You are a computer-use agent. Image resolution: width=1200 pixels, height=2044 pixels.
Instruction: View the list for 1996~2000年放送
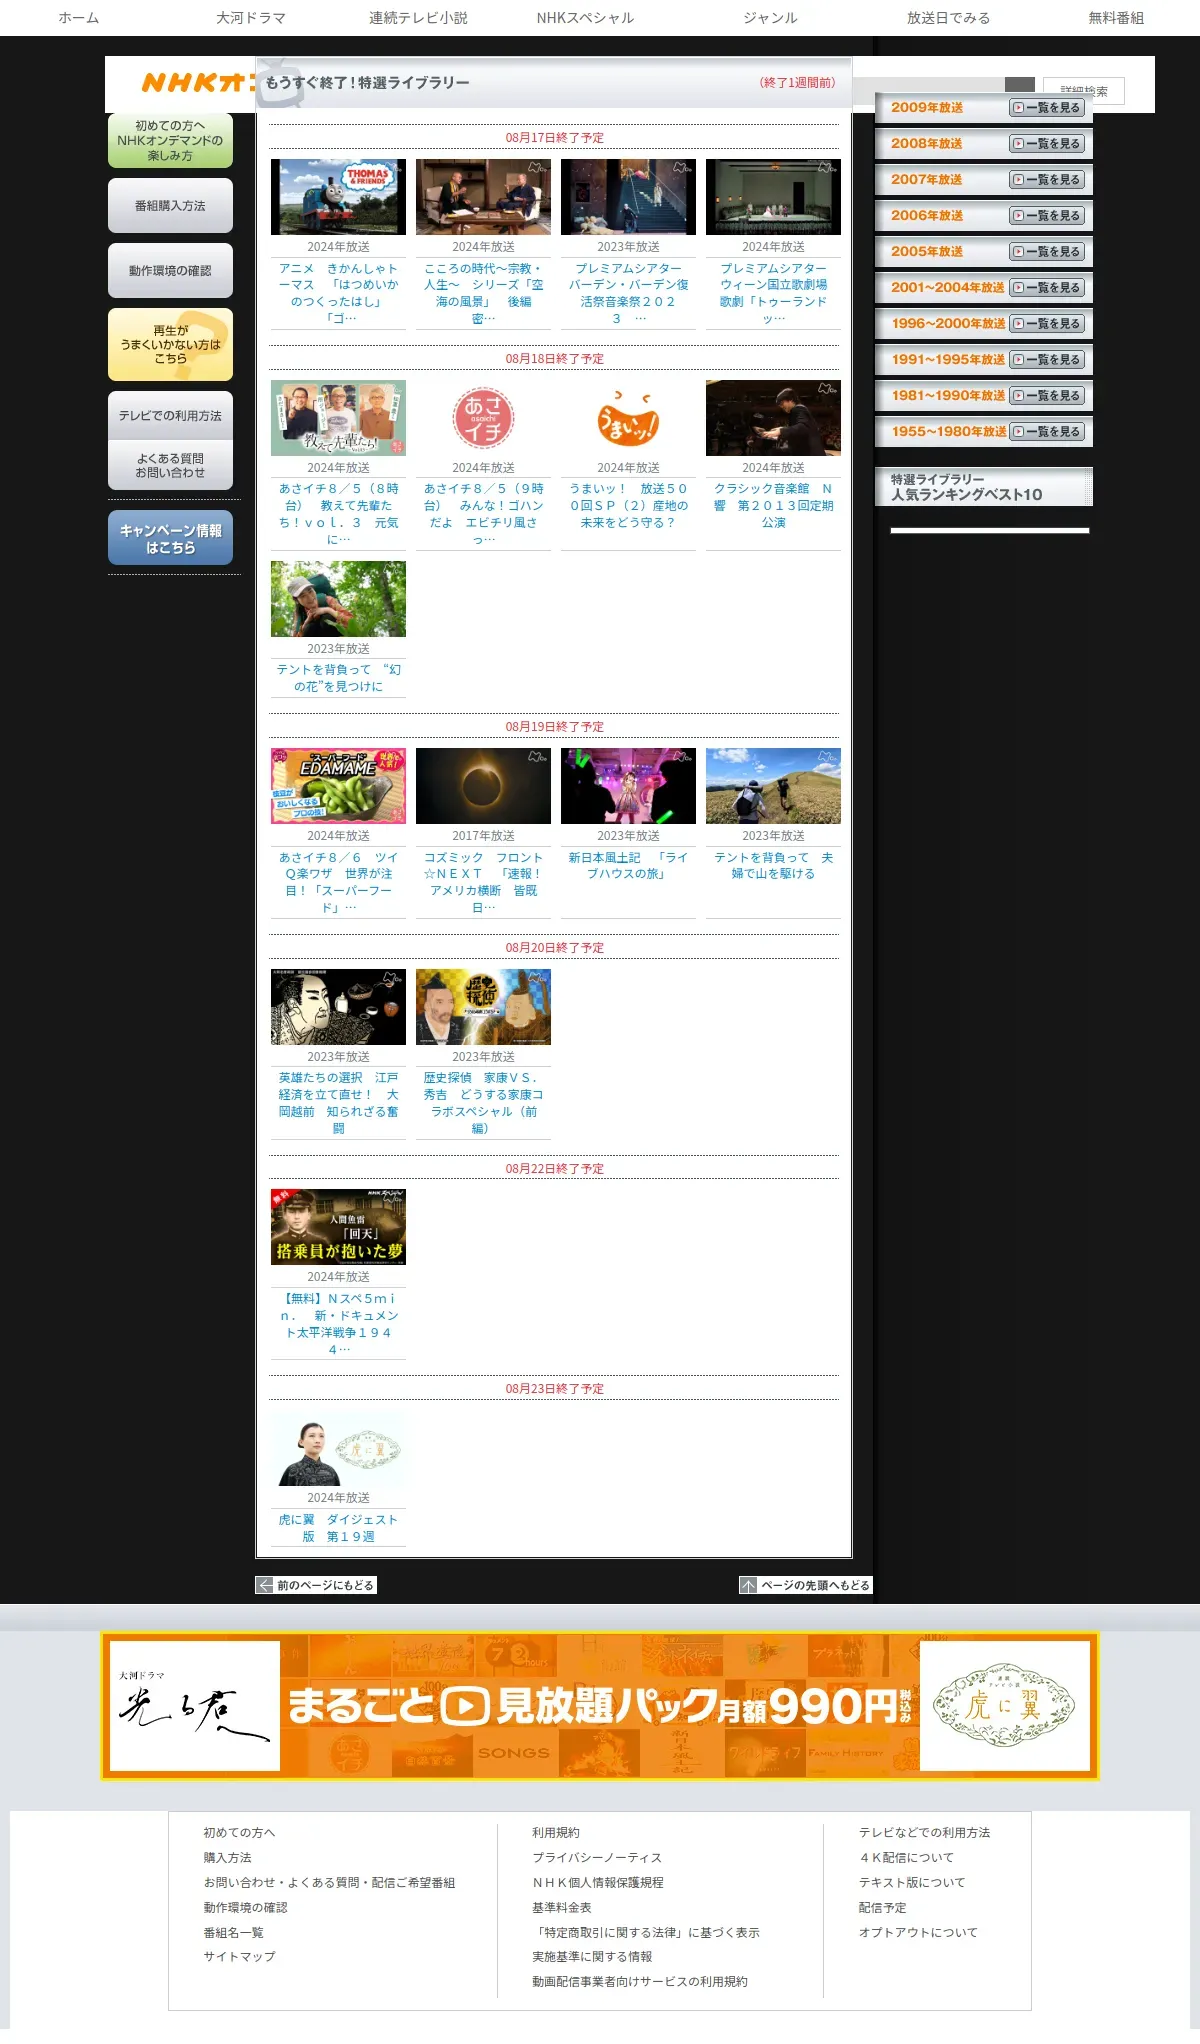coord(1047,324)
